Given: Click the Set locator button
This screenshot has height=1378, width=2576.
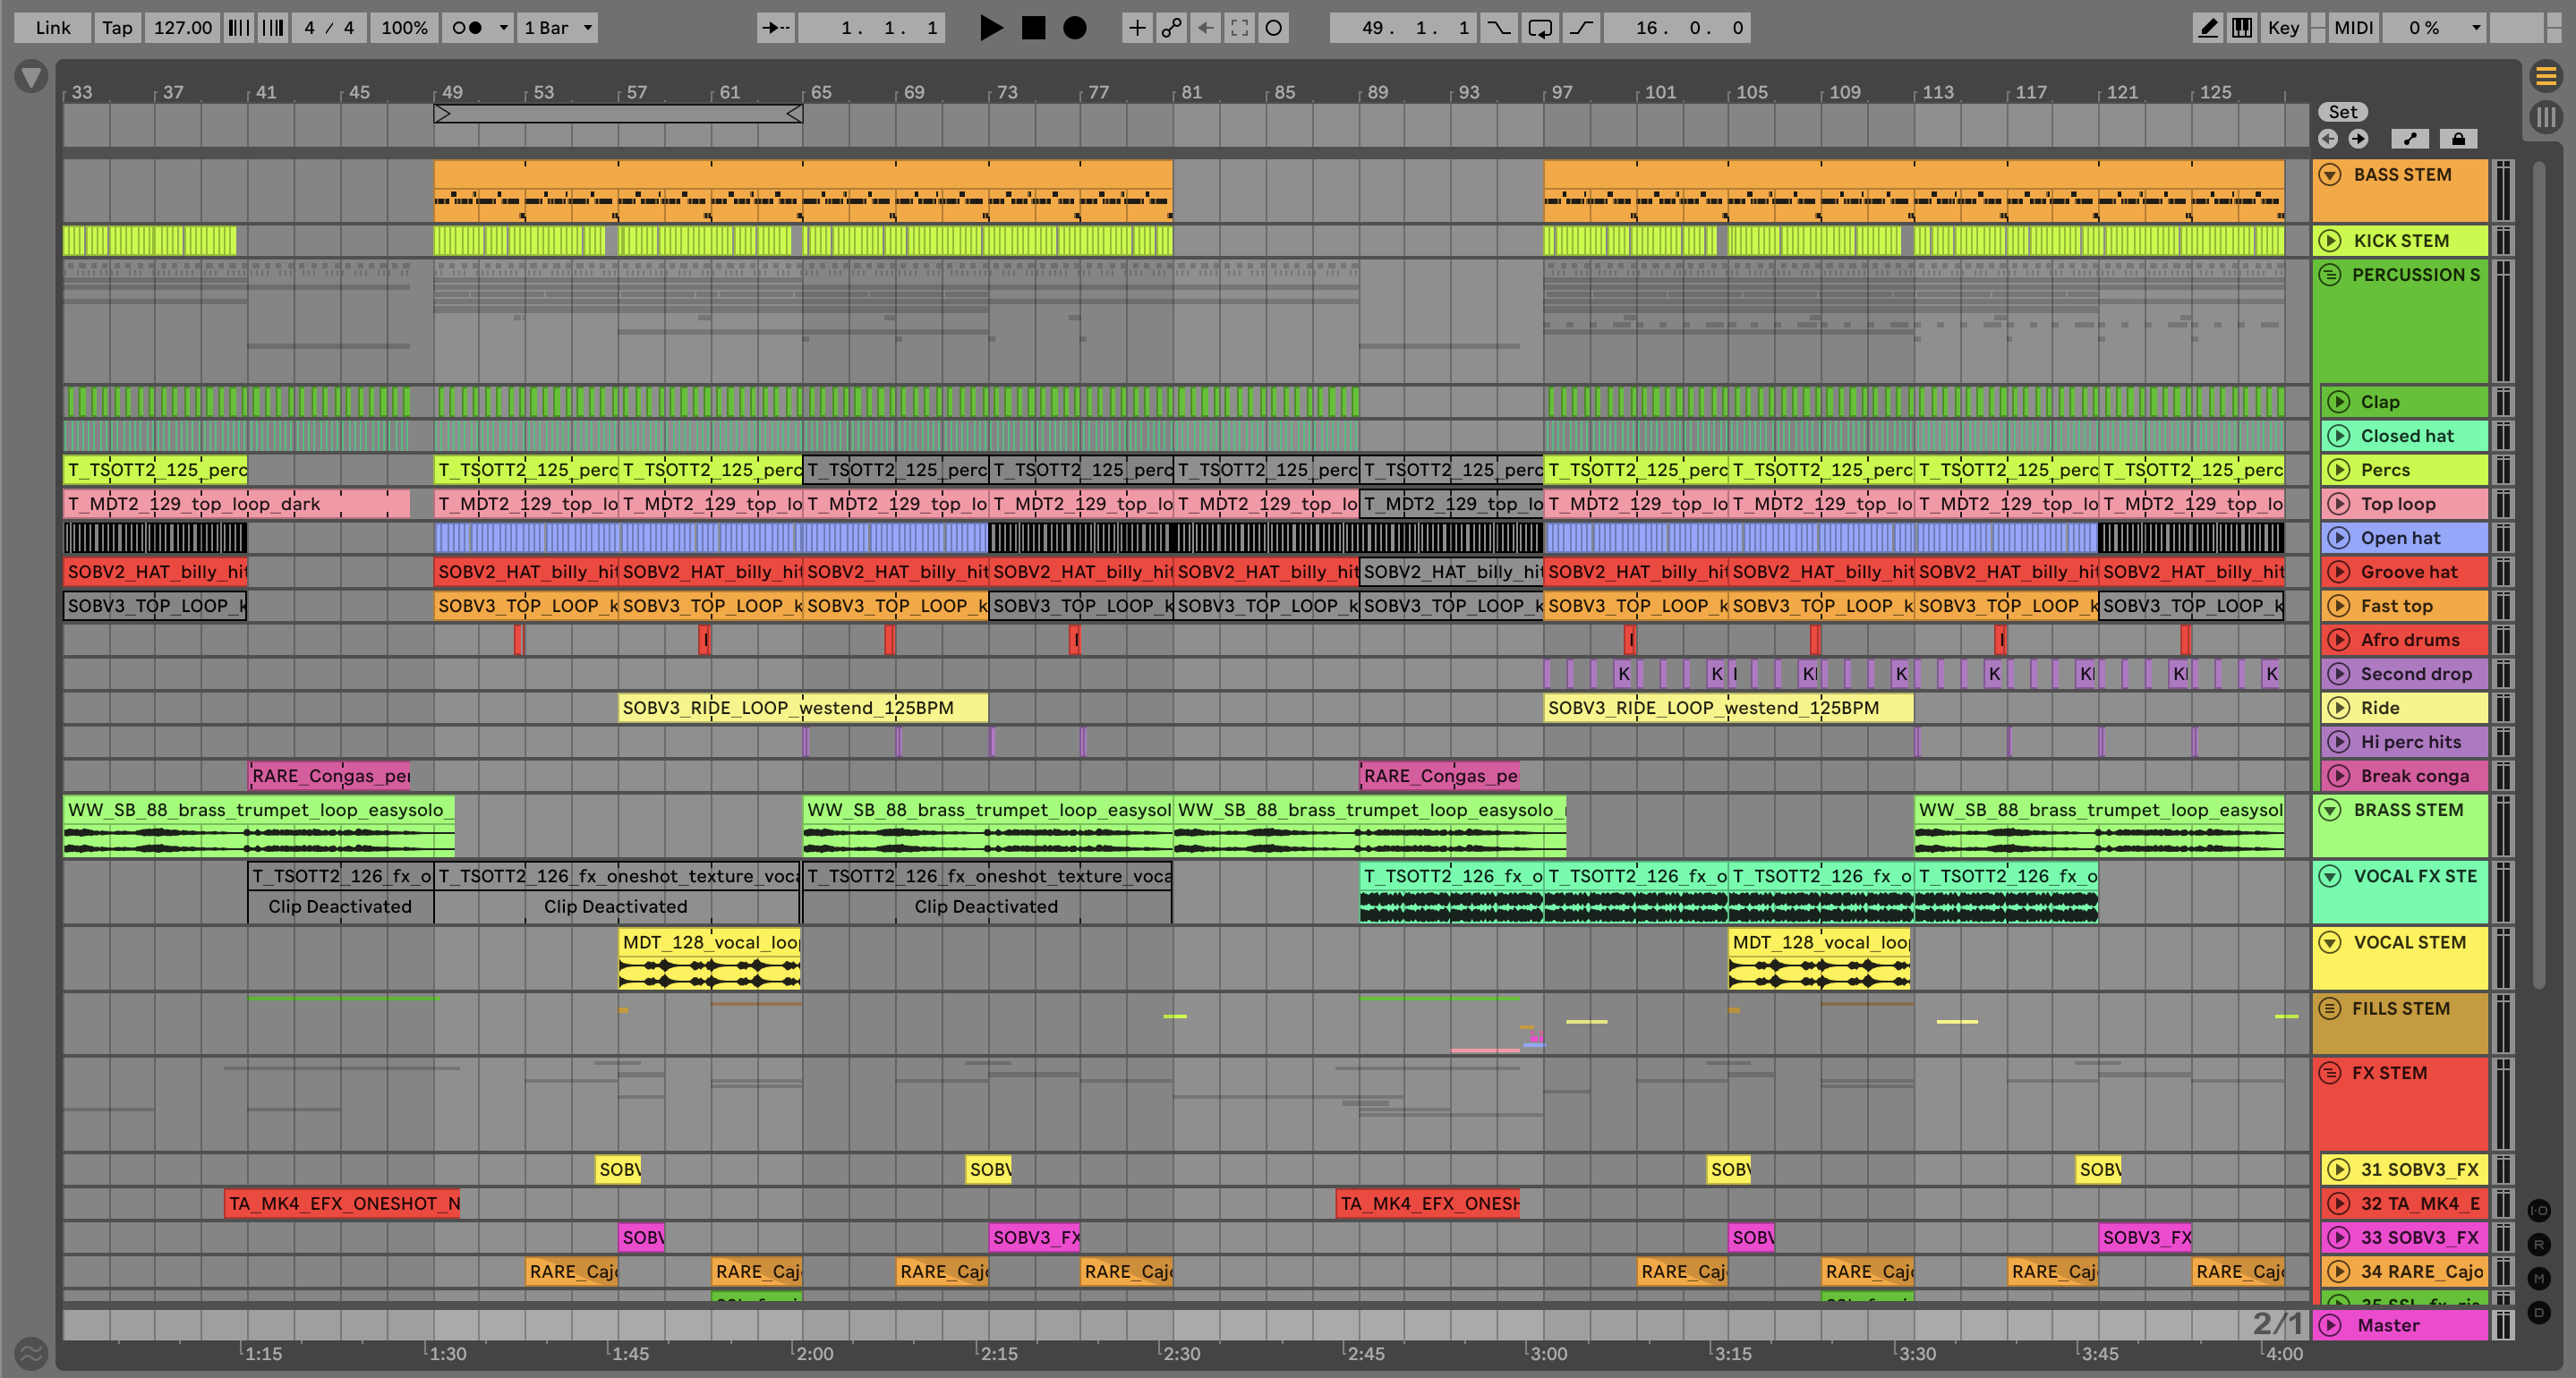Looking at the screenshot, I should click(2343, 112).
